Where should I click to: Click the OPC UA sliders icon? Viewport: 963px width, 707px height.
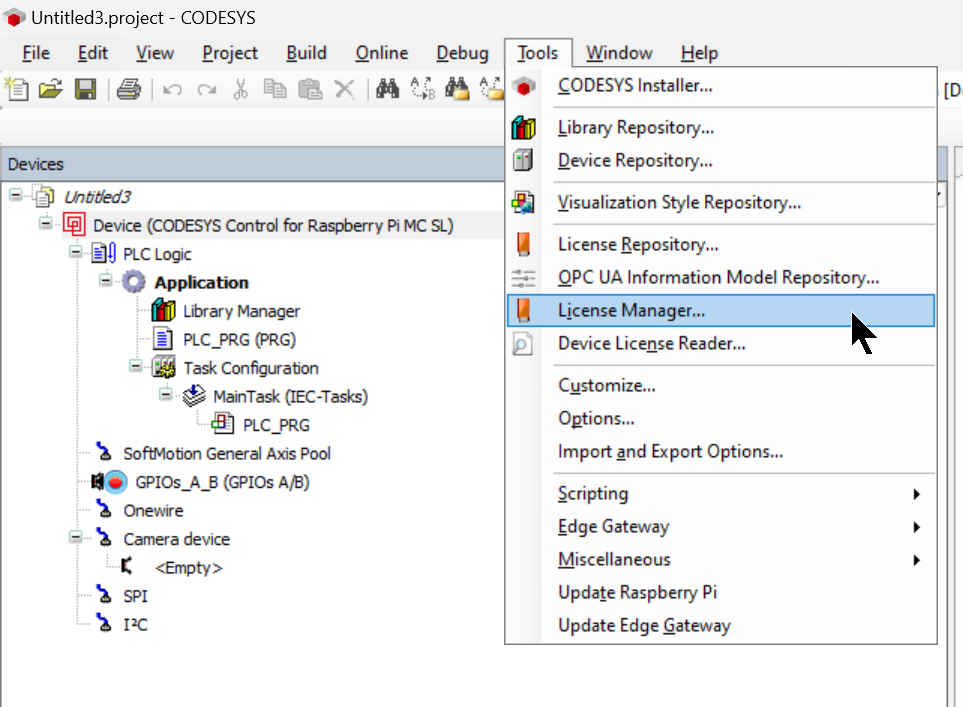(x=523, y=278)
